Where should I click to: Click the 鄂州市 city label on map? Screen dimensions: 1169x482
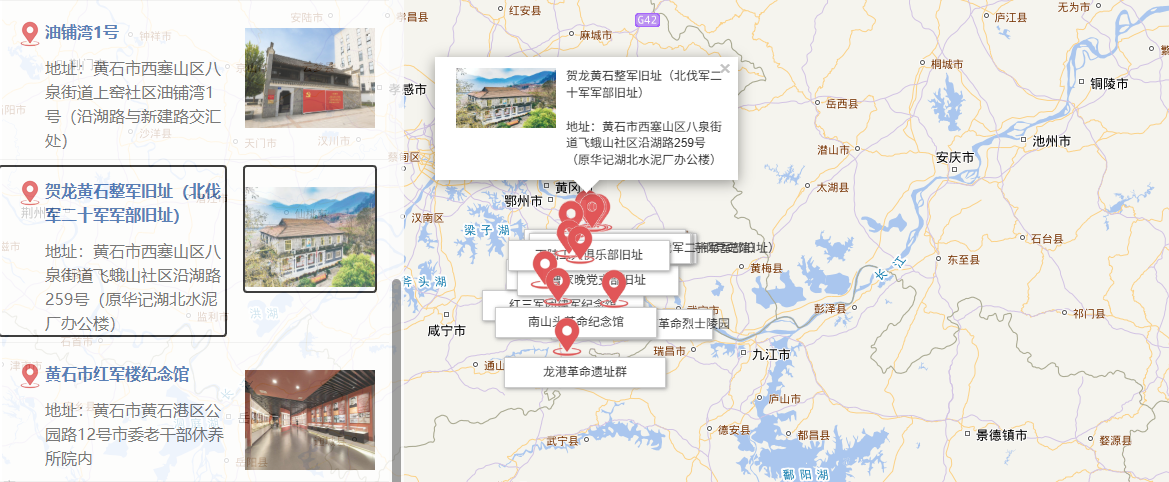tap(523, 200)
